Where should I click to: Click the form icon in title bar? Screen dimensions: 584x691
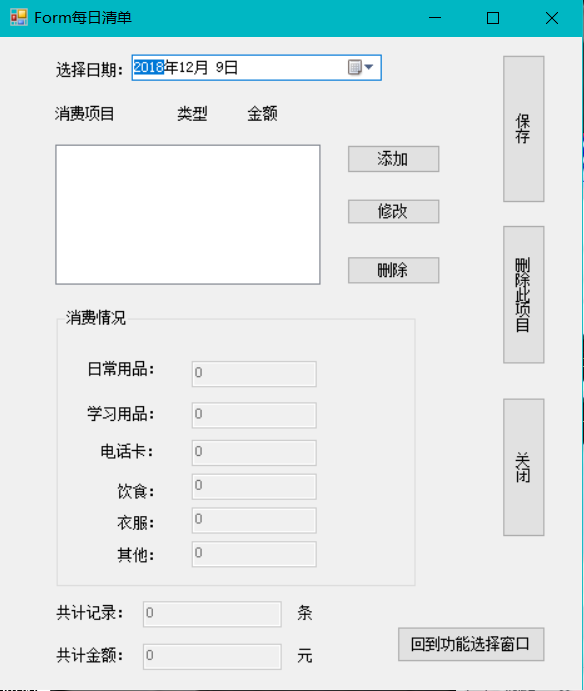(x=19, y=18)
